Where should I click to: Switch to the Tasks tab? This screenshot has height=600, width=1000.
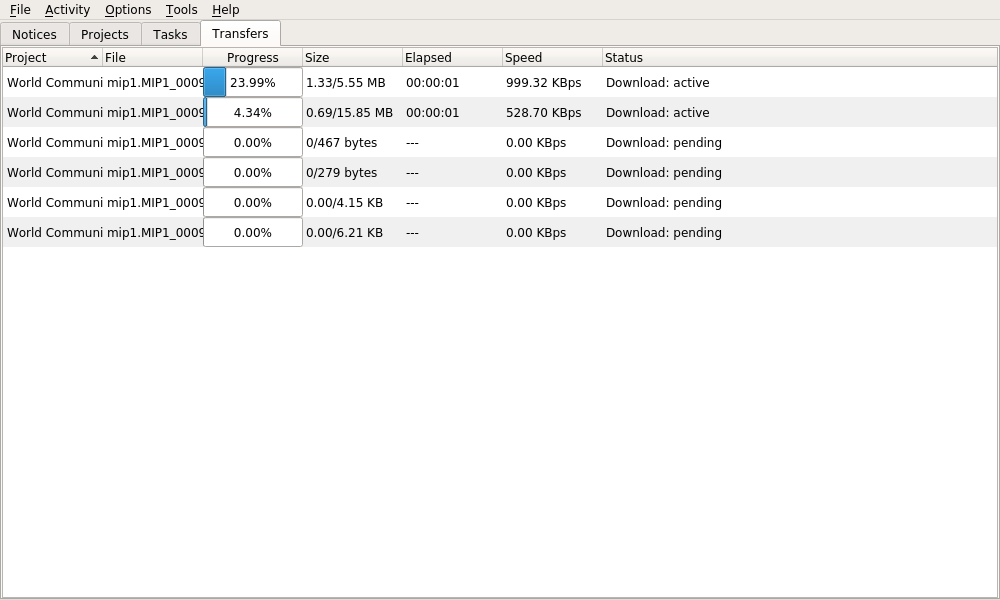(x=170, y=34)
